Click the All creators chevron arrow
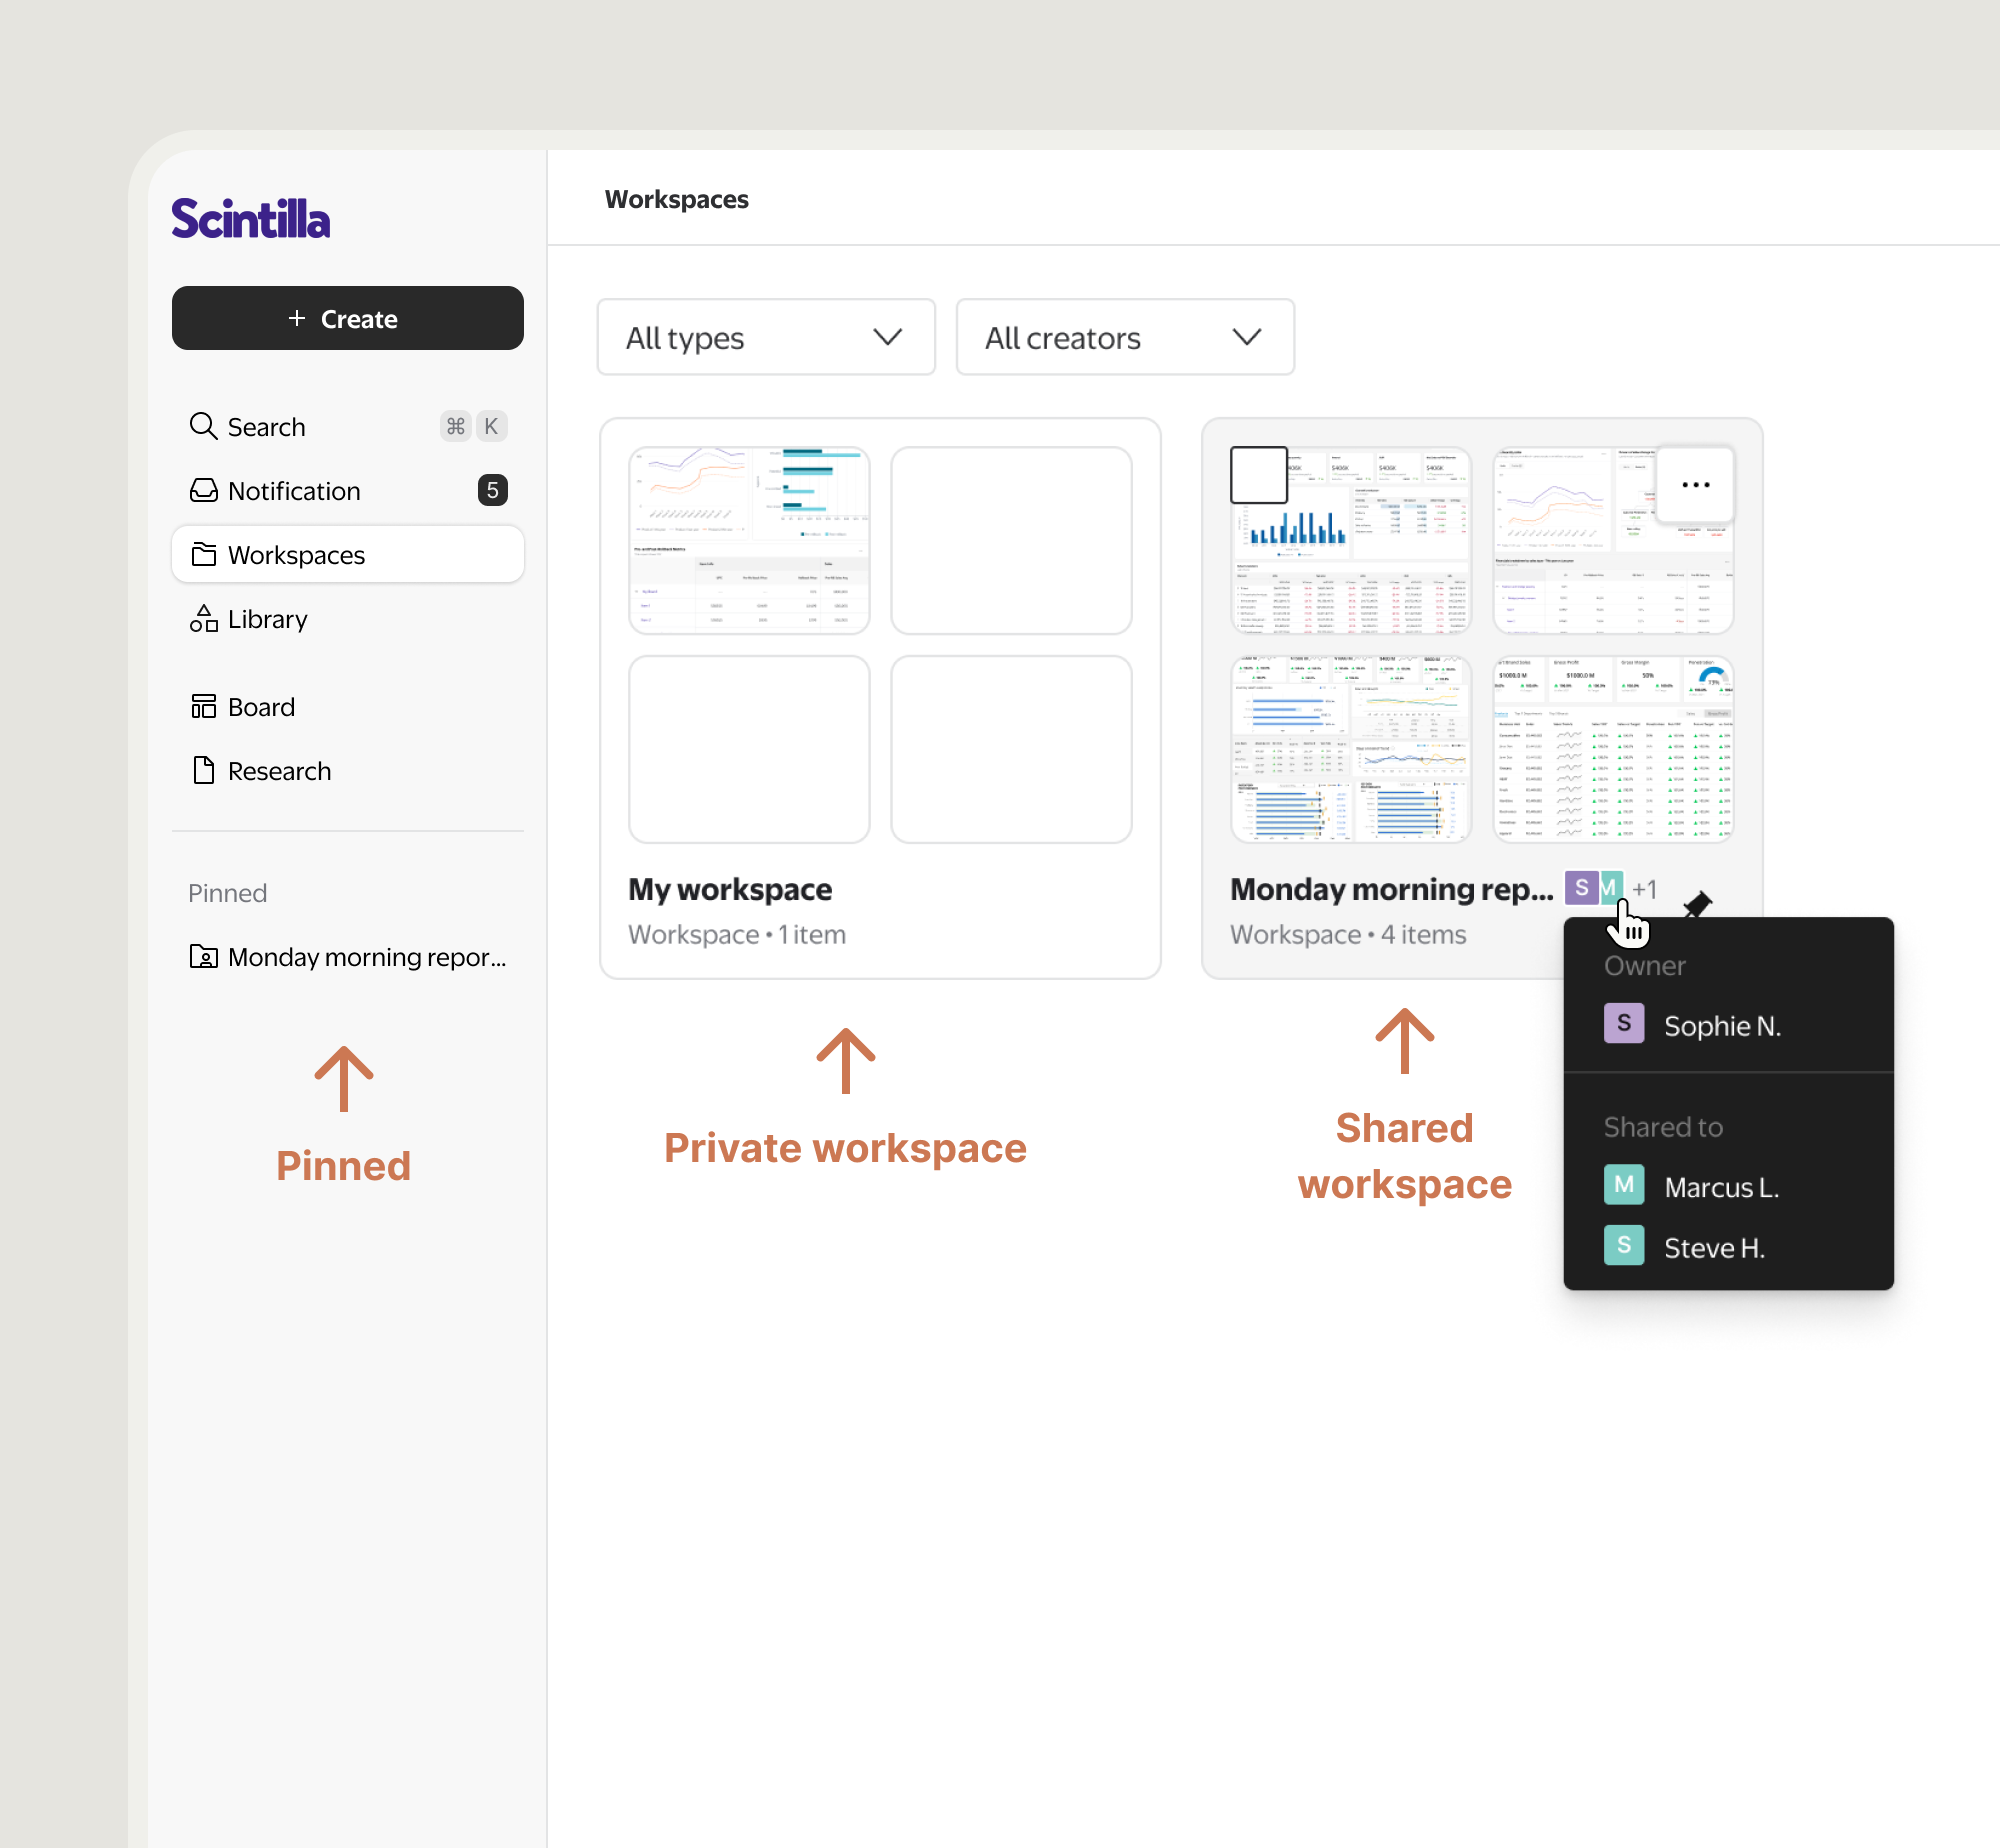2000x1848 pixels. 1246,337
